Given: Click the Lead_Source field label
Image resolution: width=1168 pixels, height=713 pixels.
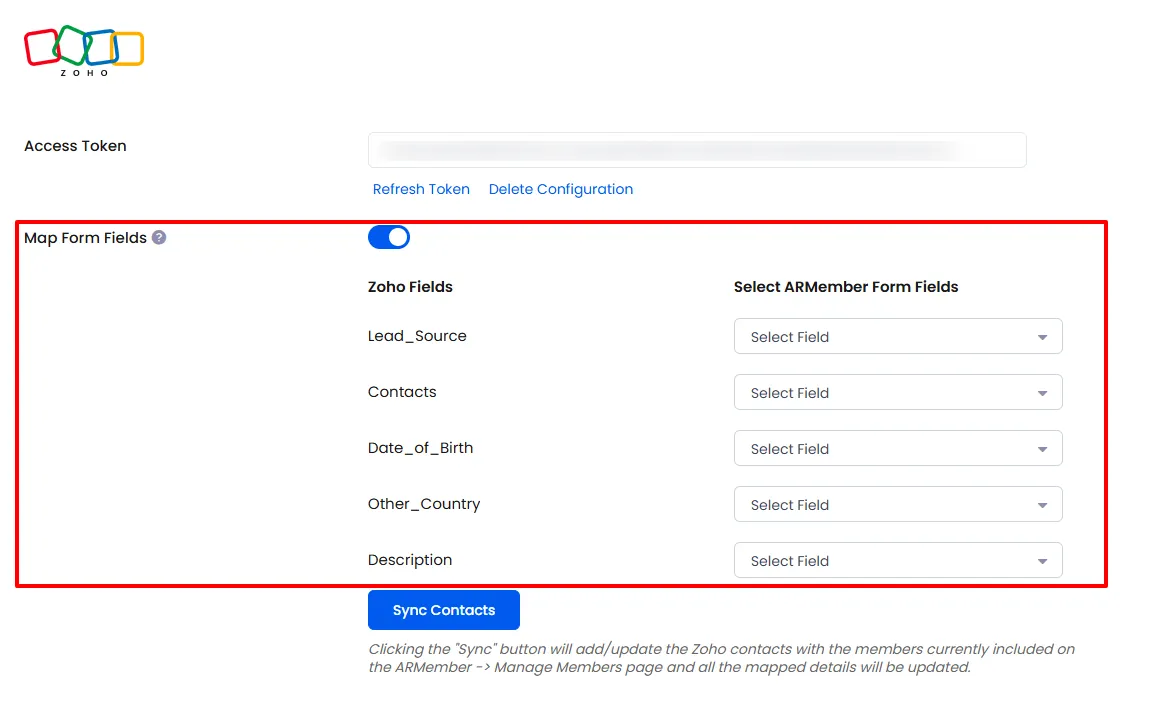Looking at the screenshot, I should click(417, 336).
